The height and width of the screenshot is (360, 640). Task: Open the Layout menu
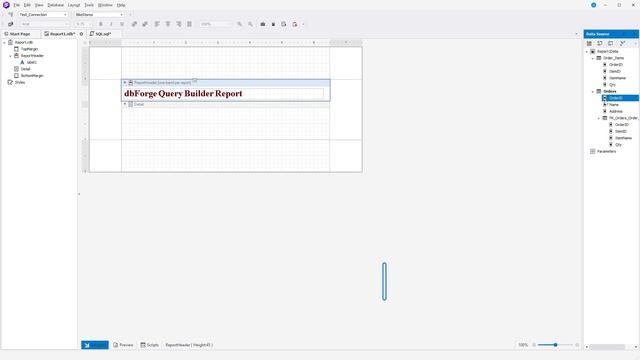click(74, 5)
